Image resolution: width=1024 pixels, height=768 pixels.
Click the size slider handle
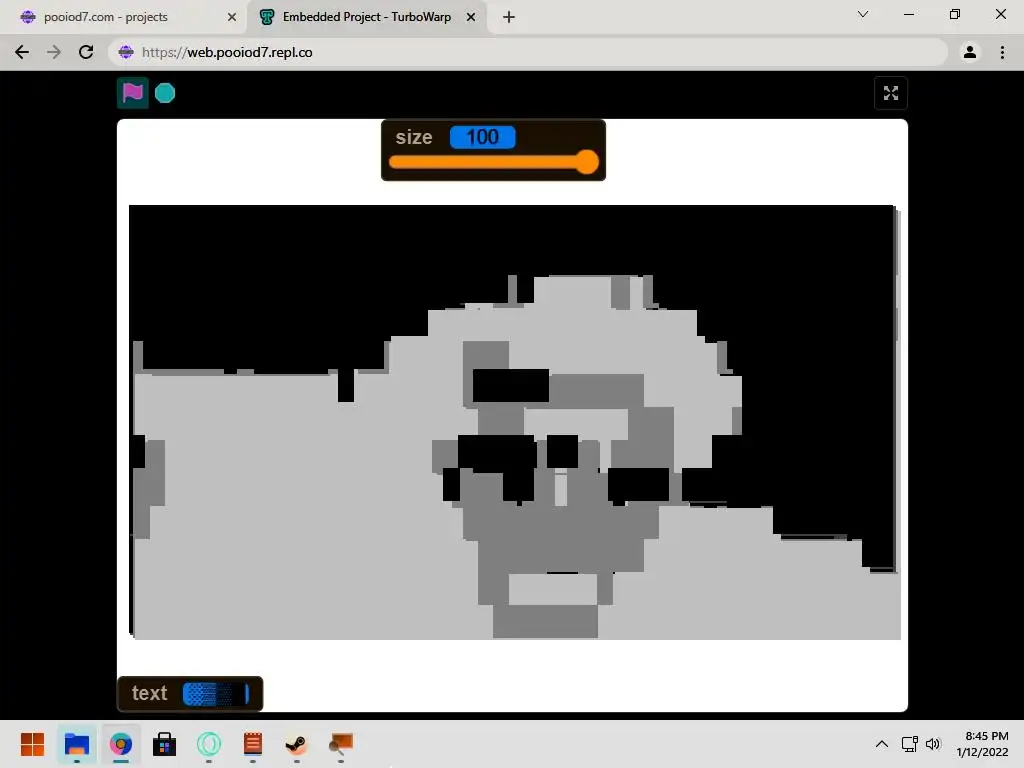click(x=587, y=162)
